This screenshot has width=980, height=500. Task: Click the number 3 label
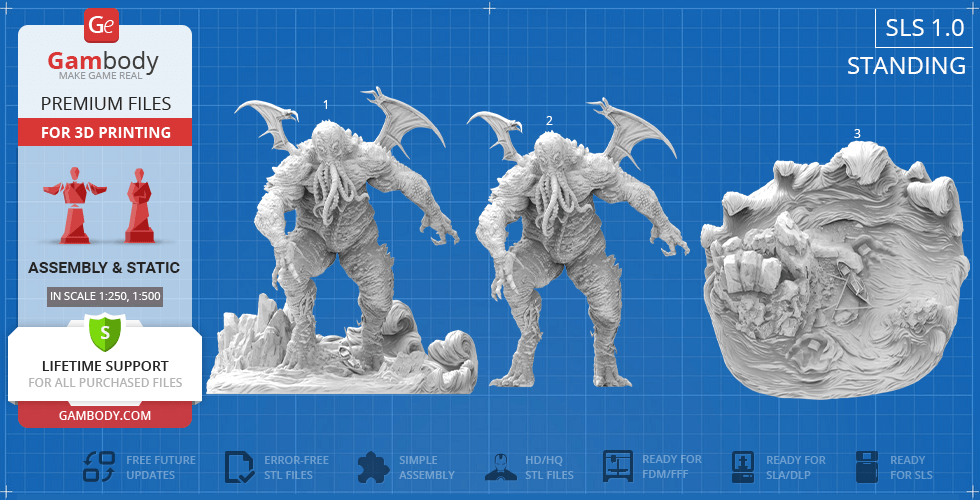pos(857,134)
